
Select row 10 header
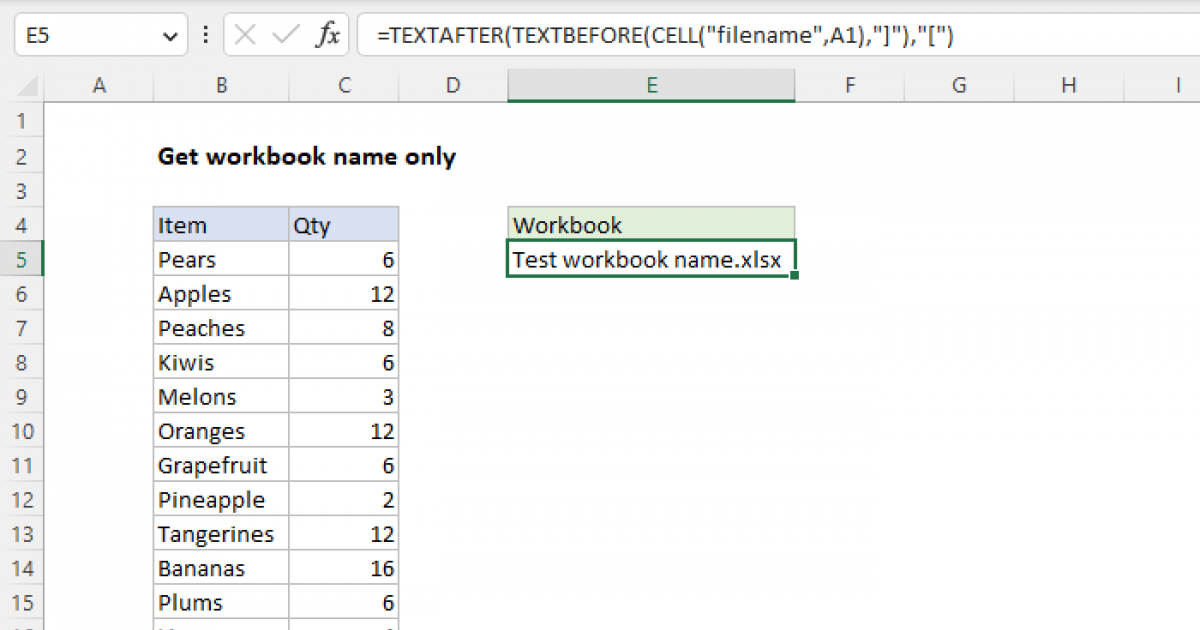22,432
